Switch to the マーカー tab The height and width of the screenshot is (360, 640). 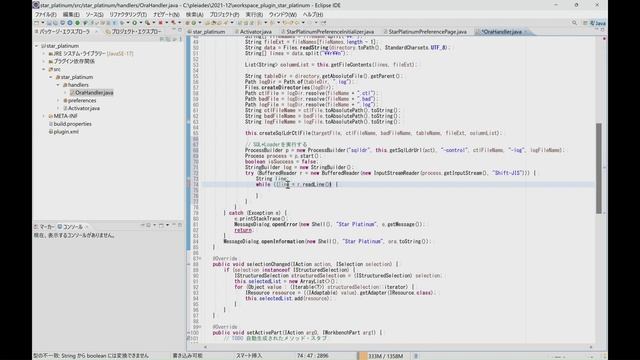pyautogui.click(x=44, y=227)
